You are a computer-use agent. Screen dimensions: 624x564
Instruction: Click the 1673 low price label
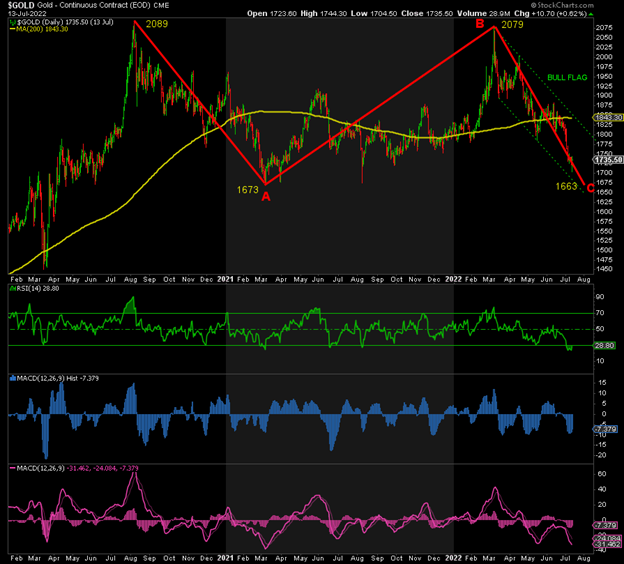248,190
